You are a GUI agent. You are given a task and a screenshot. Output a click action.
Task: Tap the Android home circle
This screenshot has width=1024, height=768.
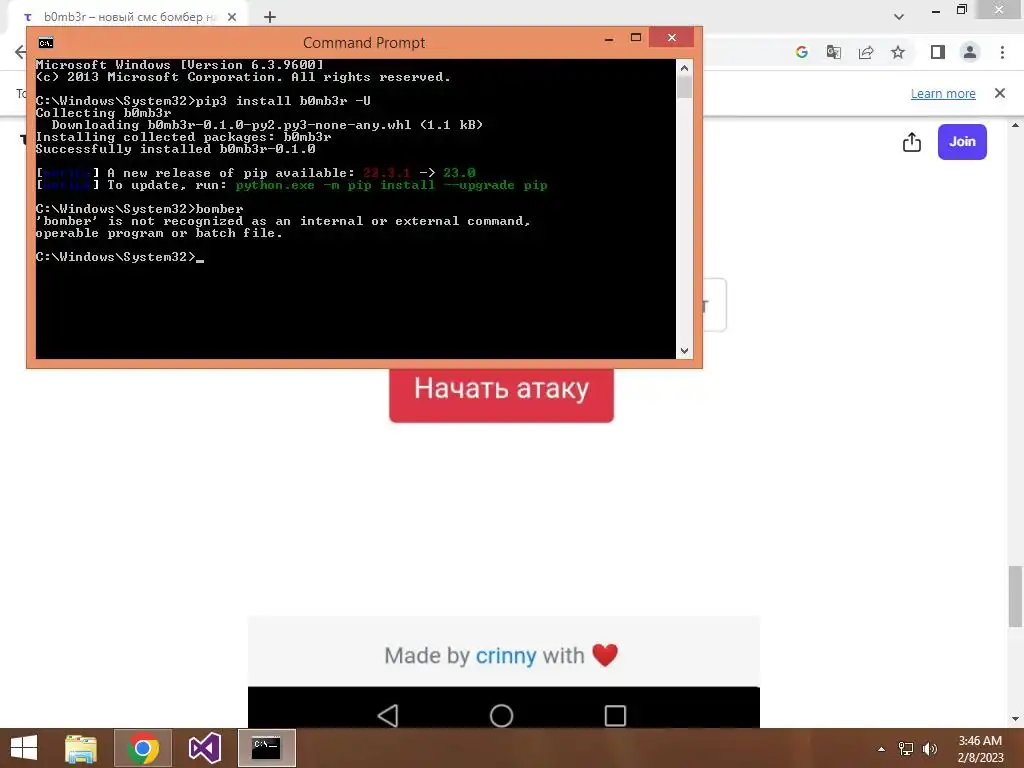pyautogui.click(x=502, y=716)
